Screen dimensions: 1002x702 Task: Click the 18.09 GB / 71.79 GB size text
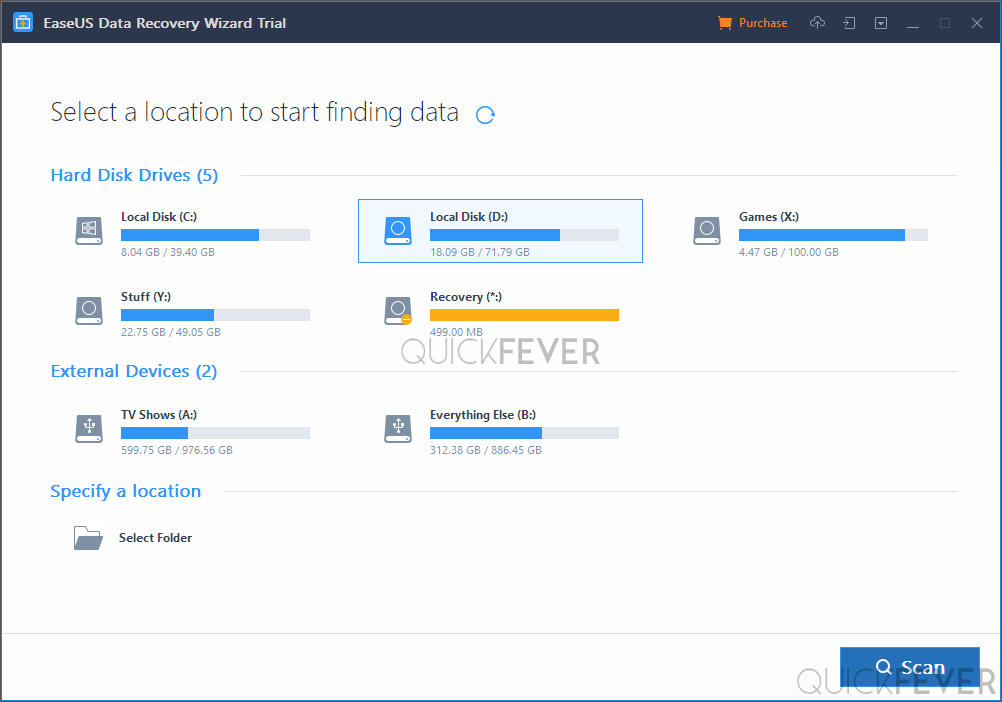pyautogui.click(x=480, y=252)
